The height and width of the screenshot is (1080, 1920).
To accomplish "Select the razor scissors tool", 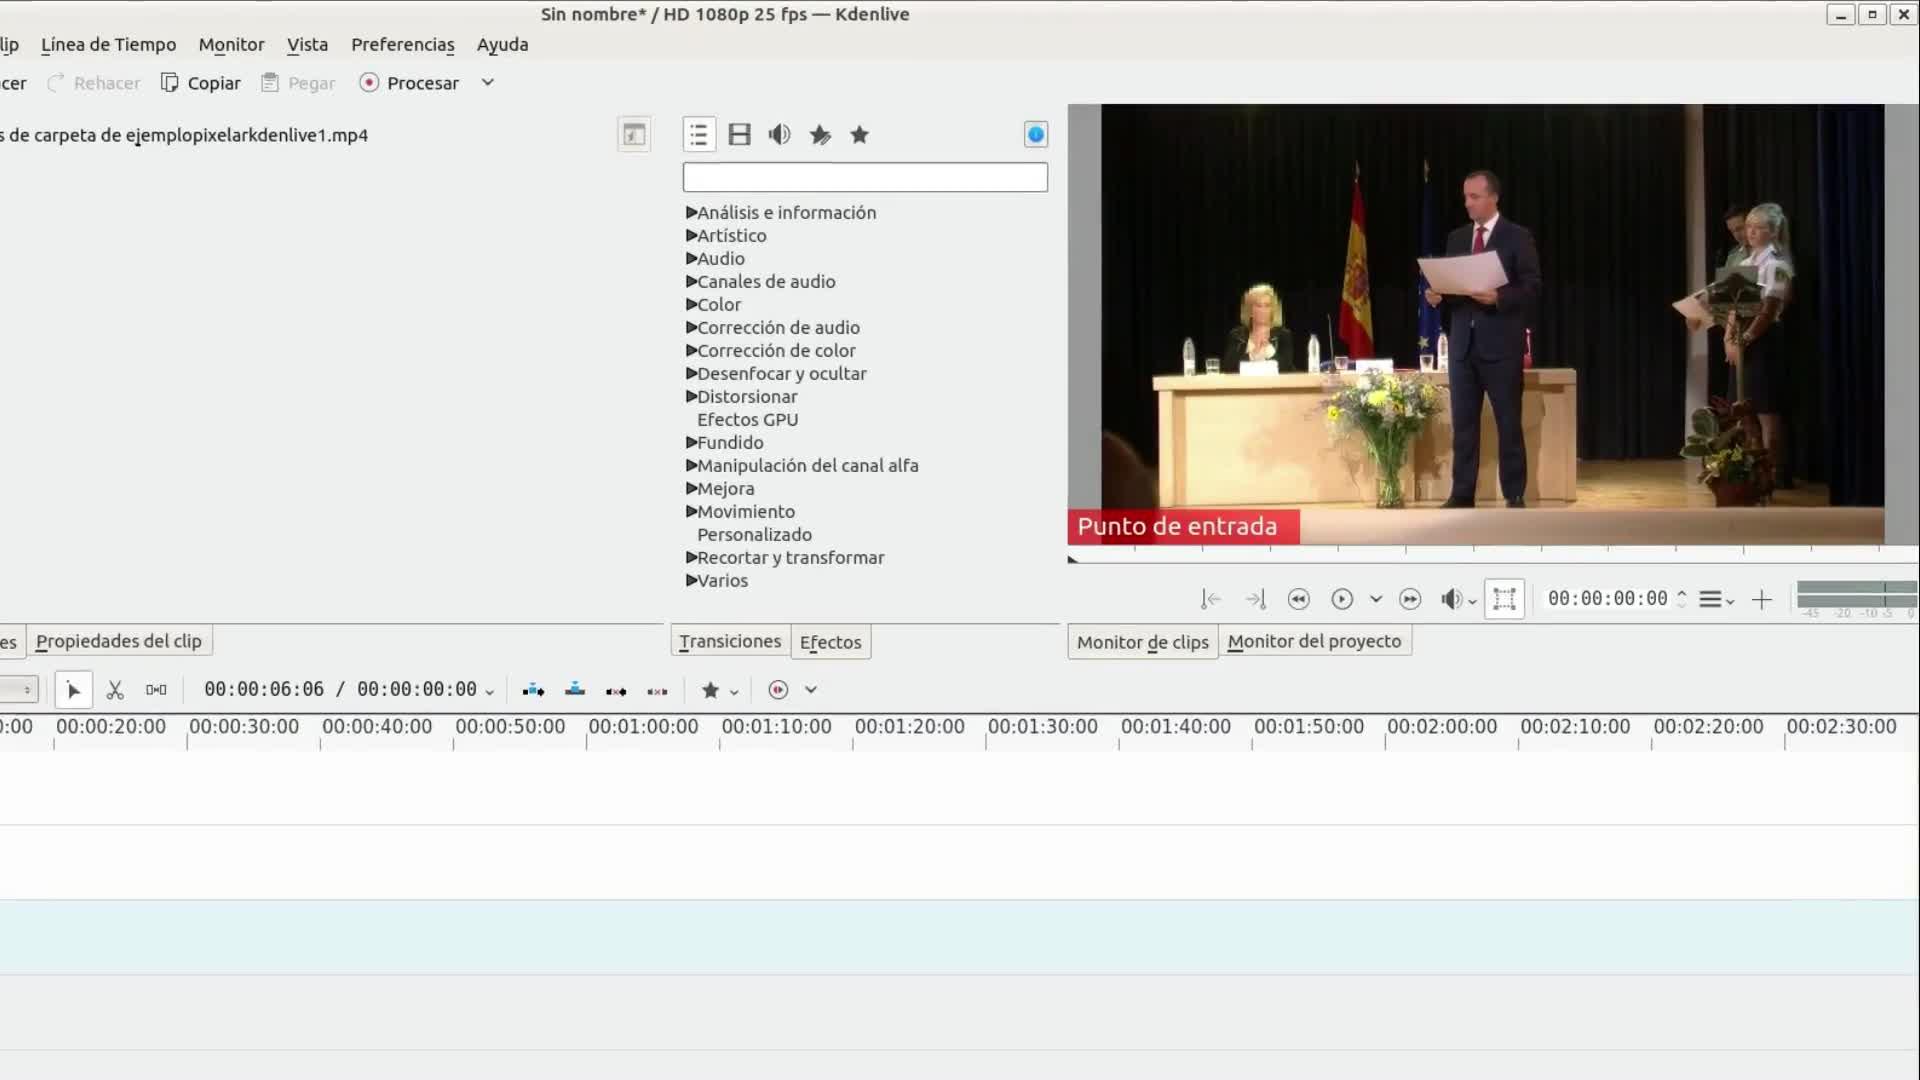I will 115,690.
